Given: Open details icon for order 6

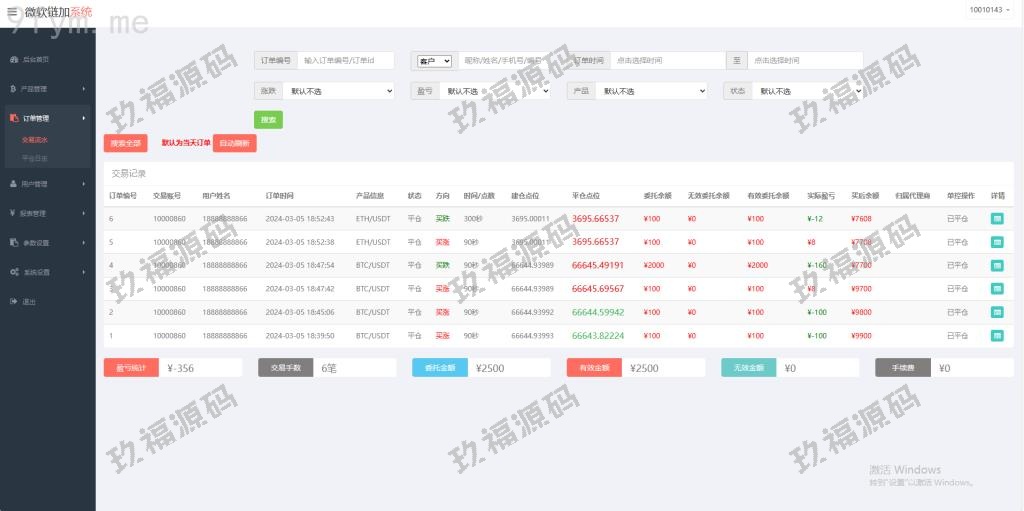Looking at the screenshot, I should 997,218.
